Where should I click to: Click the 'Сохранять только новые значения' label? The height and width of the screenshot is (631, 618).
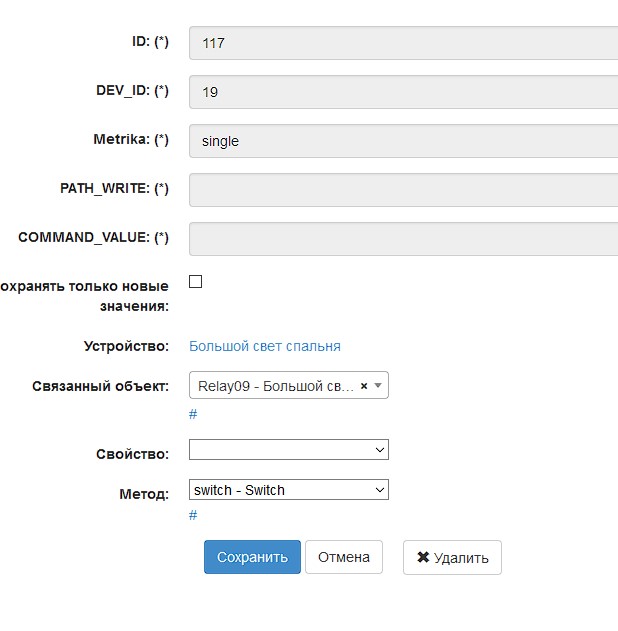[x=84, y=296]
